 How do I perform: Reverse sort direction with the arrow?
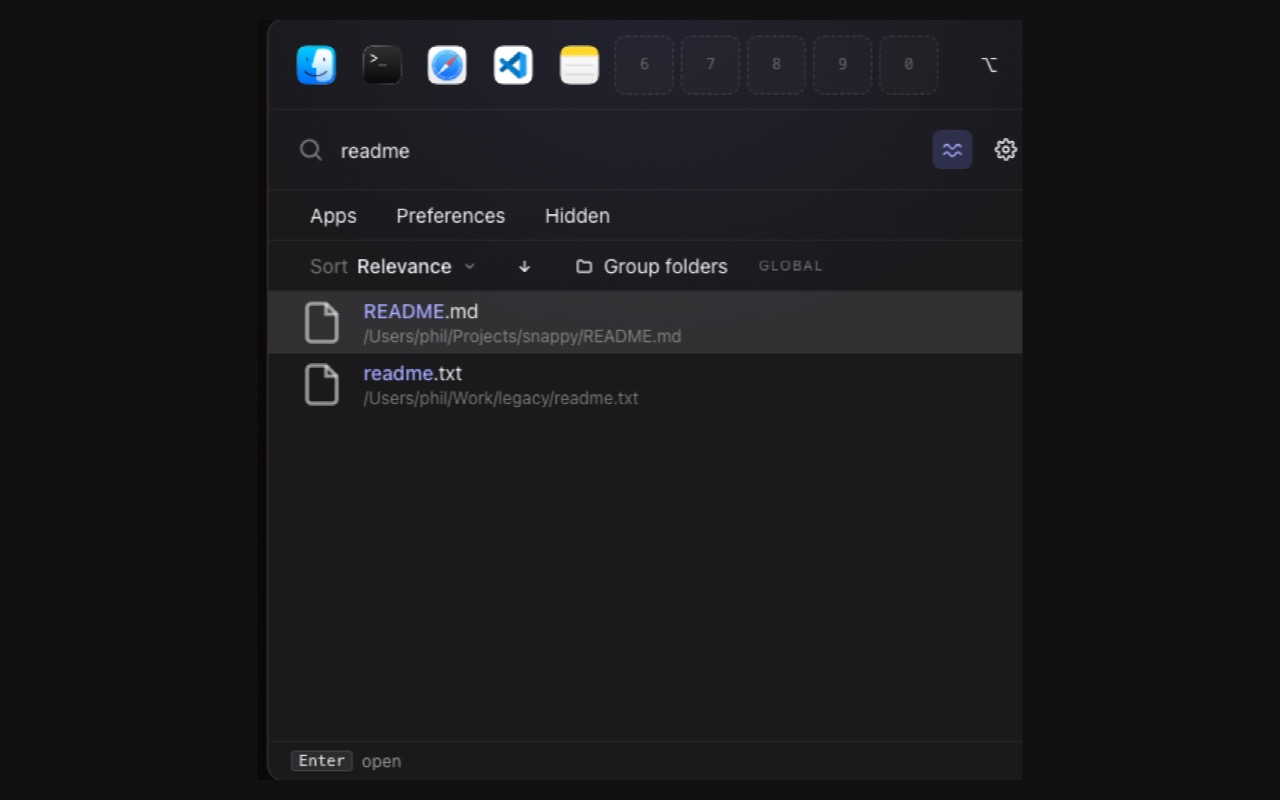524,267
